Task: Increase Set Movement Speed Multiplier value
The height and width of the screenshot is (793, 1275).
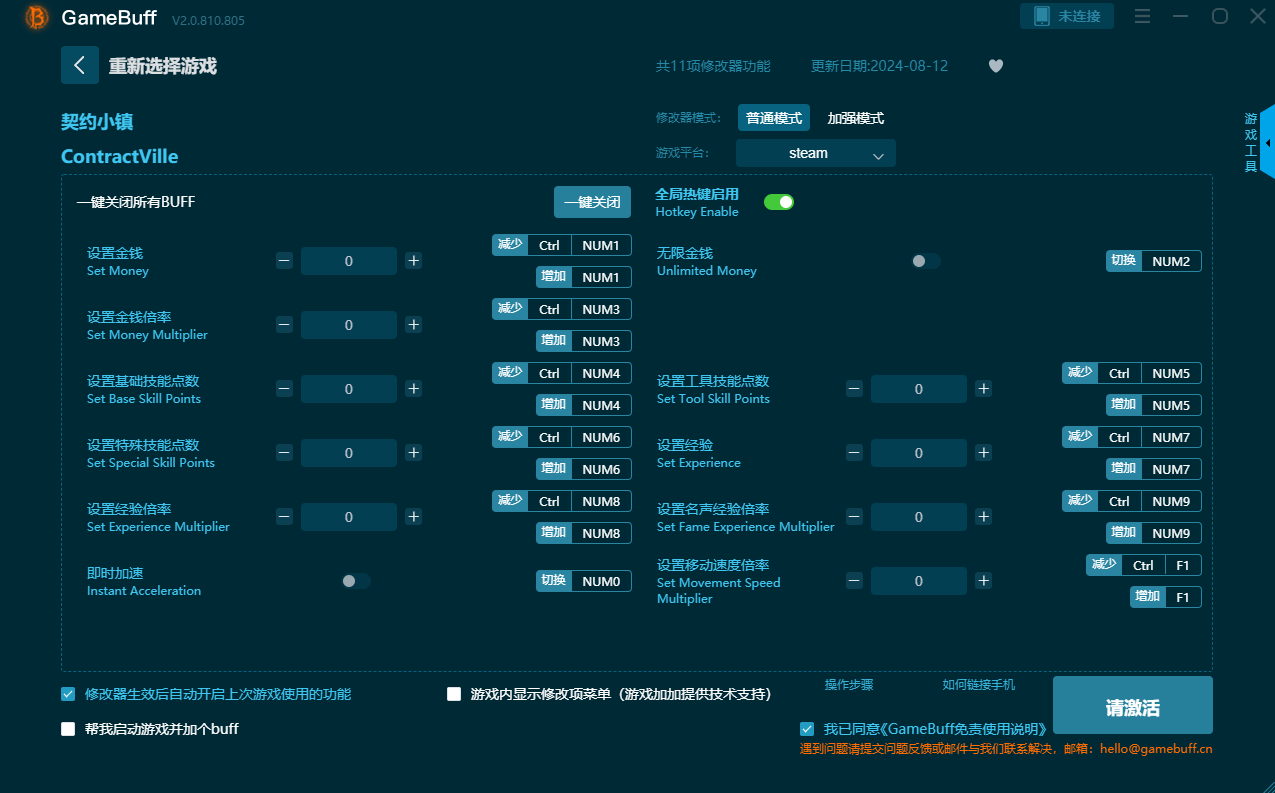Action: (984, 581)
